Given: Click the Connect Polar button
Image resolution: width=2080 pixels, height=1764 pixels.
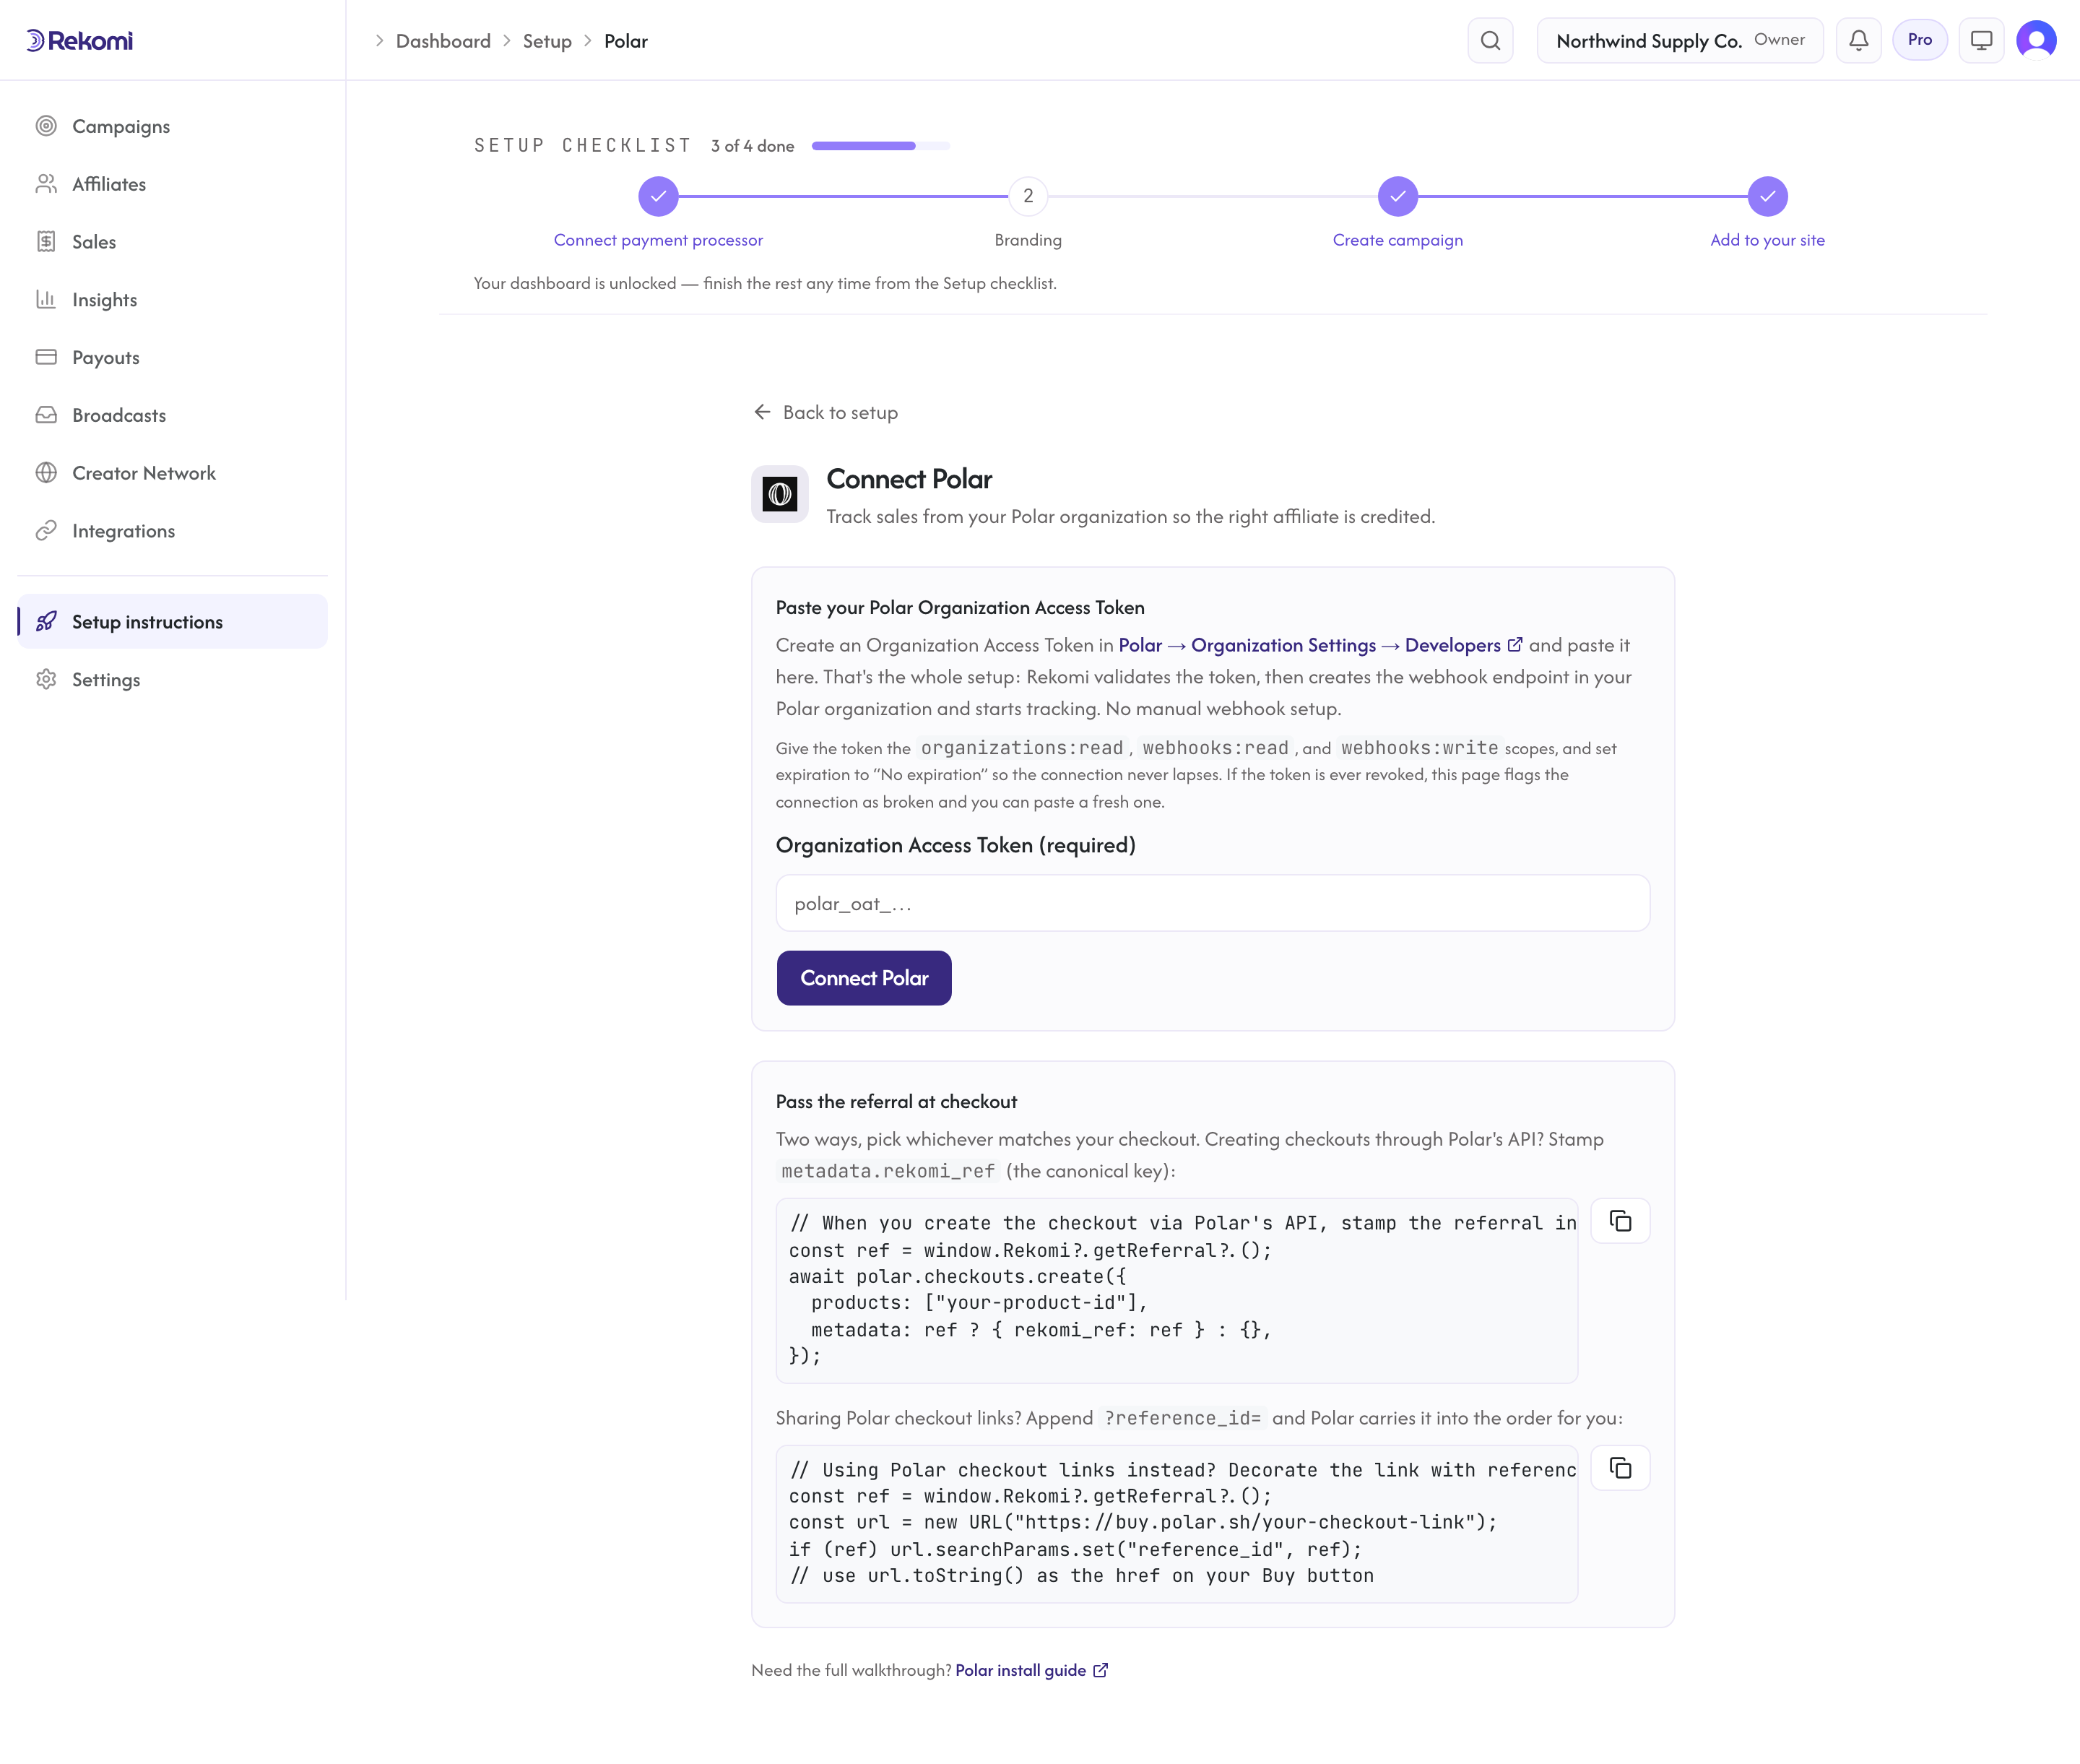Looking at the screenshot, I should (x=864, y=978).
